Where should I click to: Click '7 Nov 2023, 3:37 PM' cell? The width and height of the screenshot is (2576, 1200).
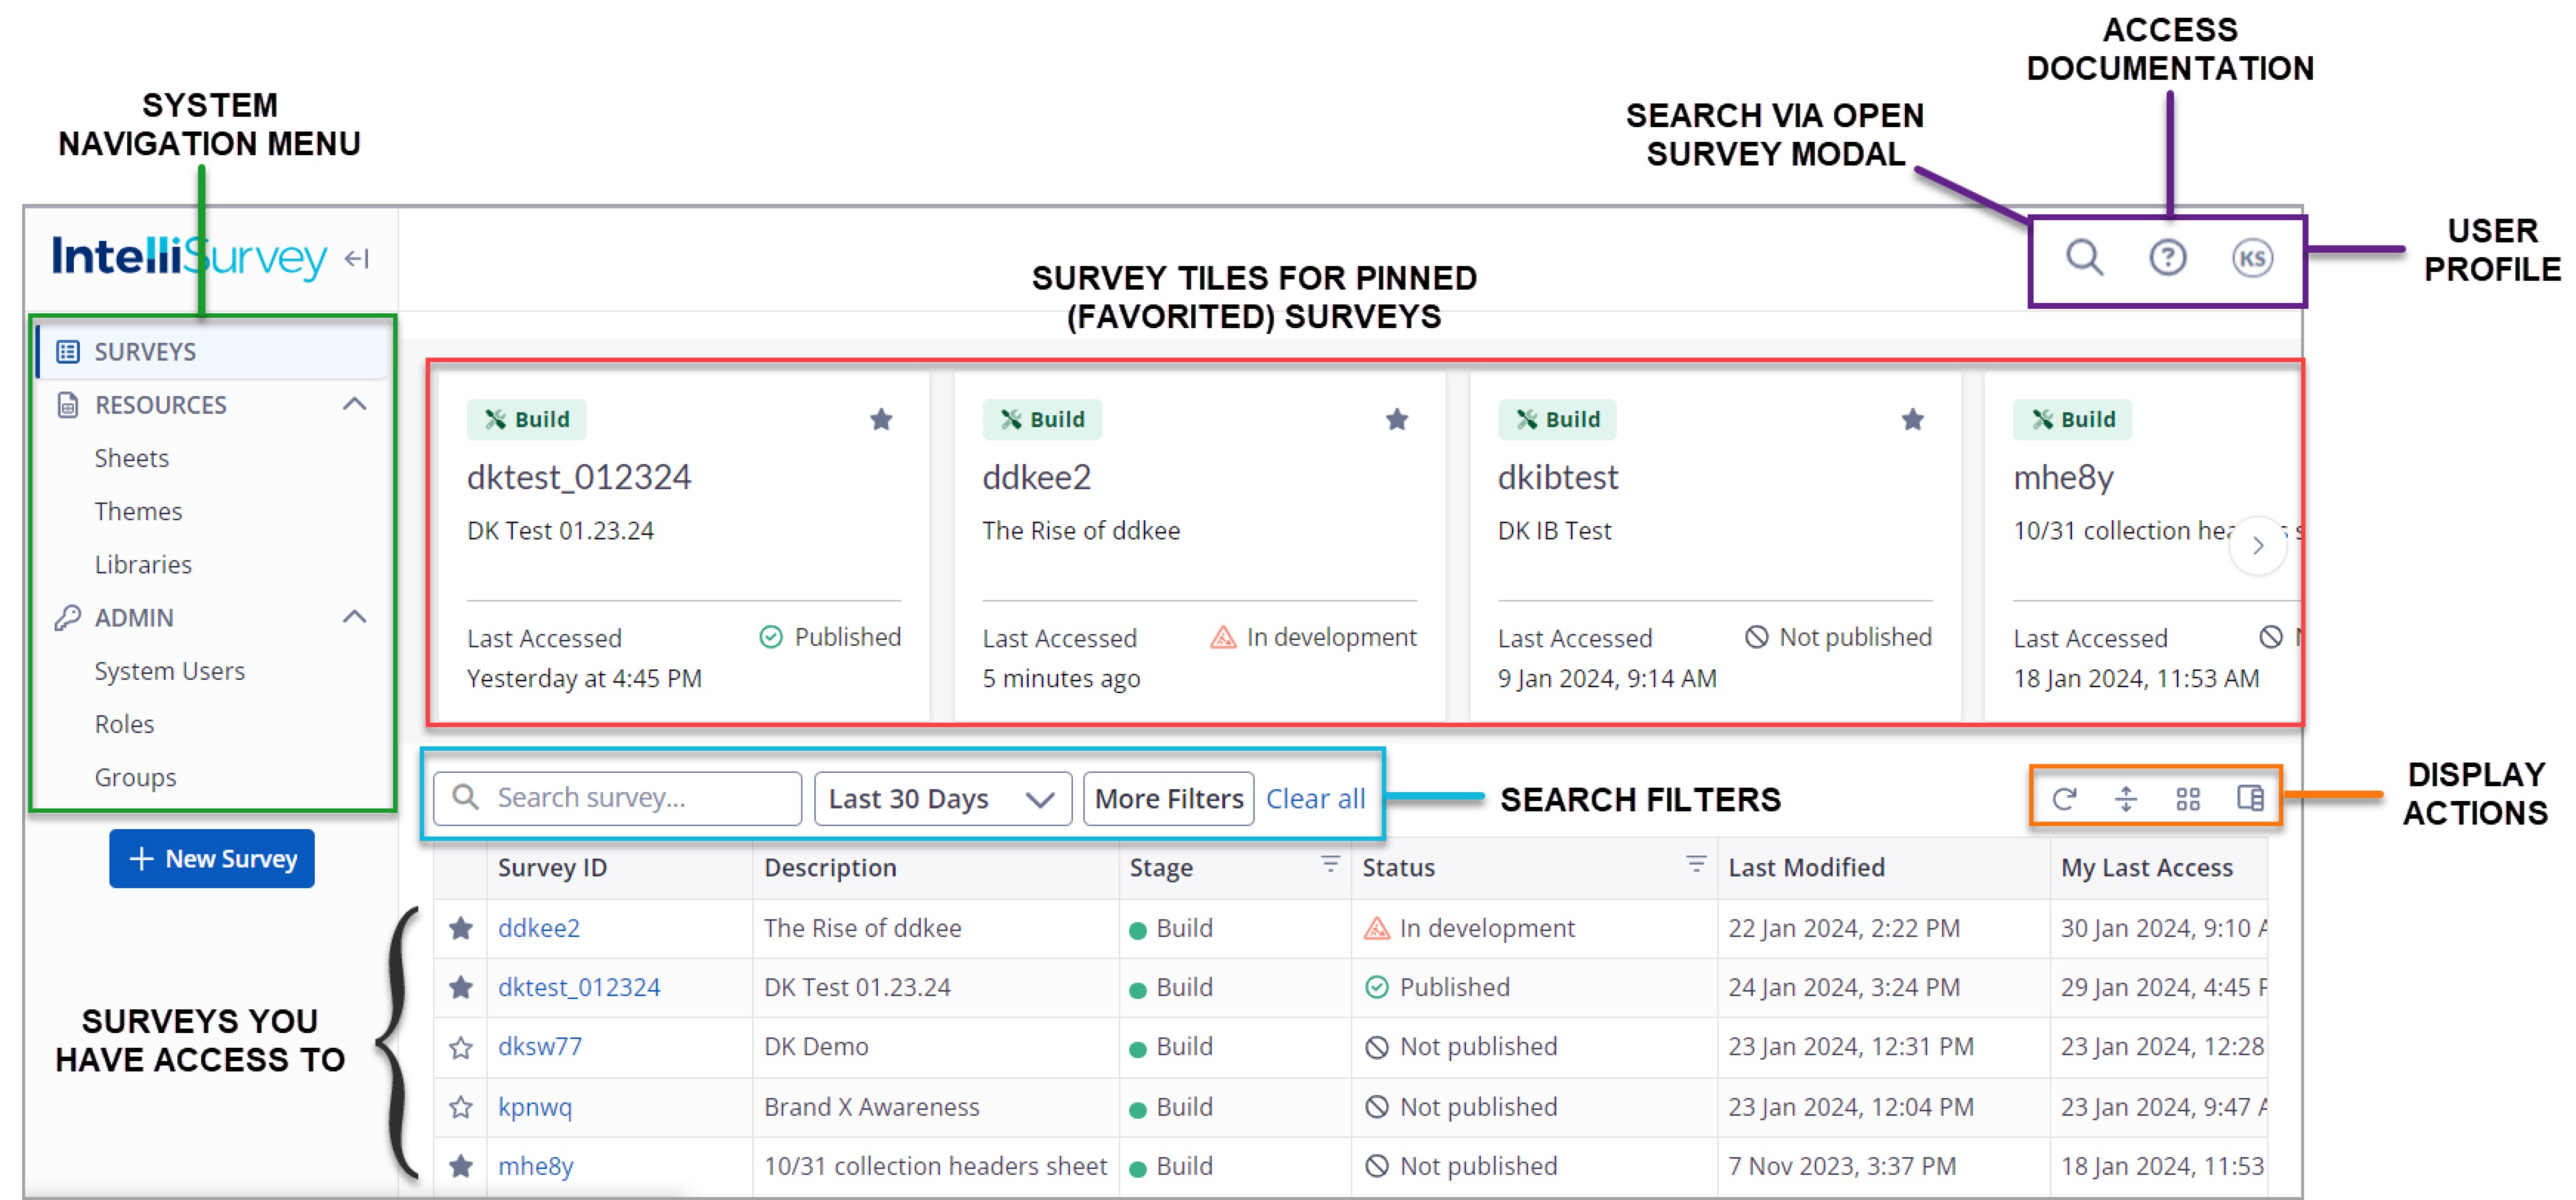tap(1842, 1166)
